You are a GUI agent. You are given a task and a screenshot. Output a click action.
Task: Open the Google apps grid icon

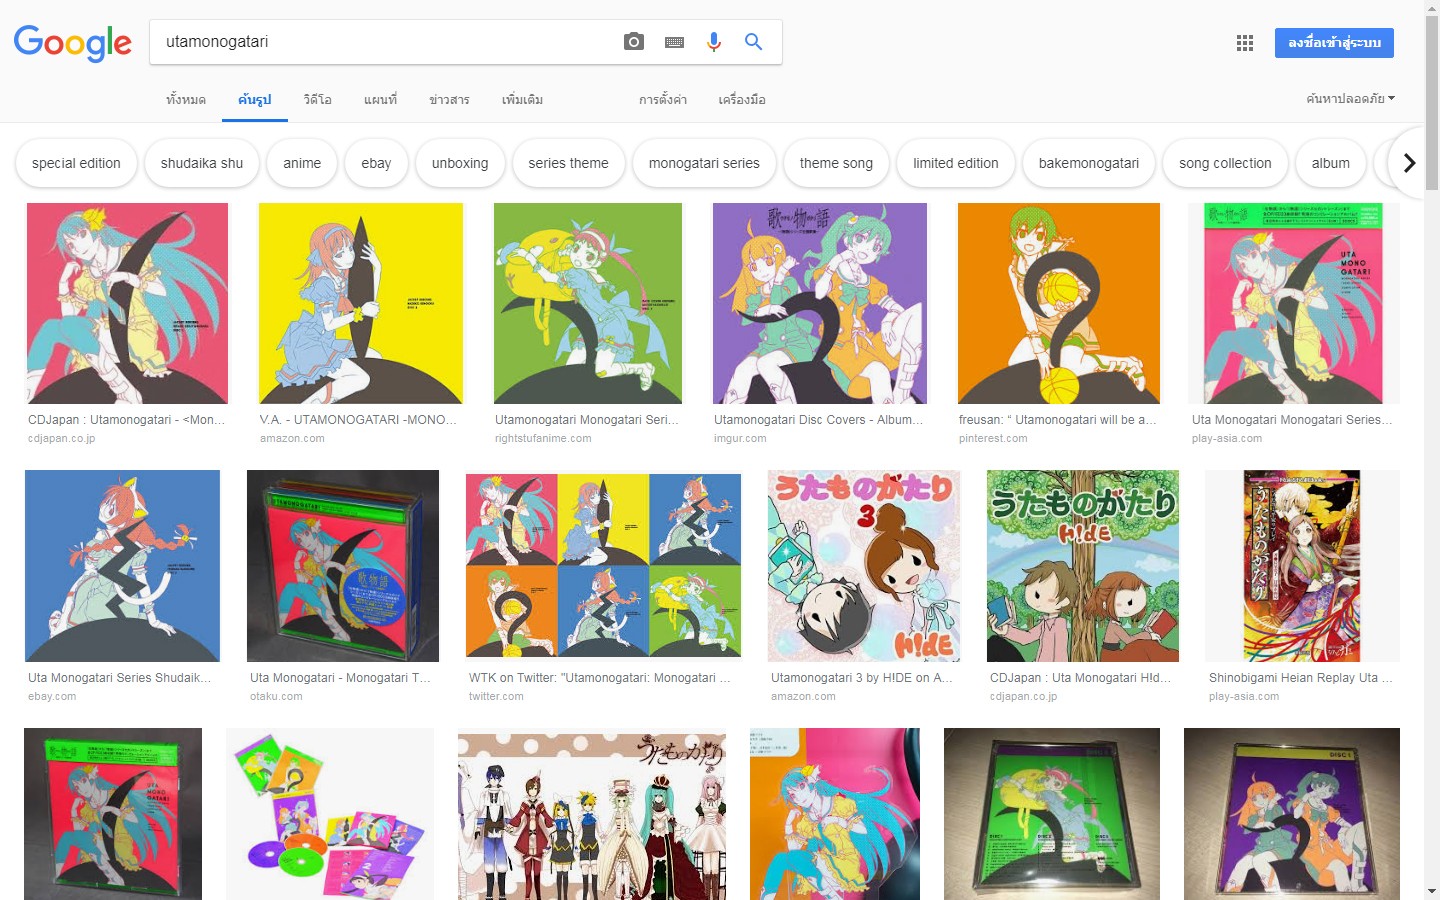(1245, 43)
